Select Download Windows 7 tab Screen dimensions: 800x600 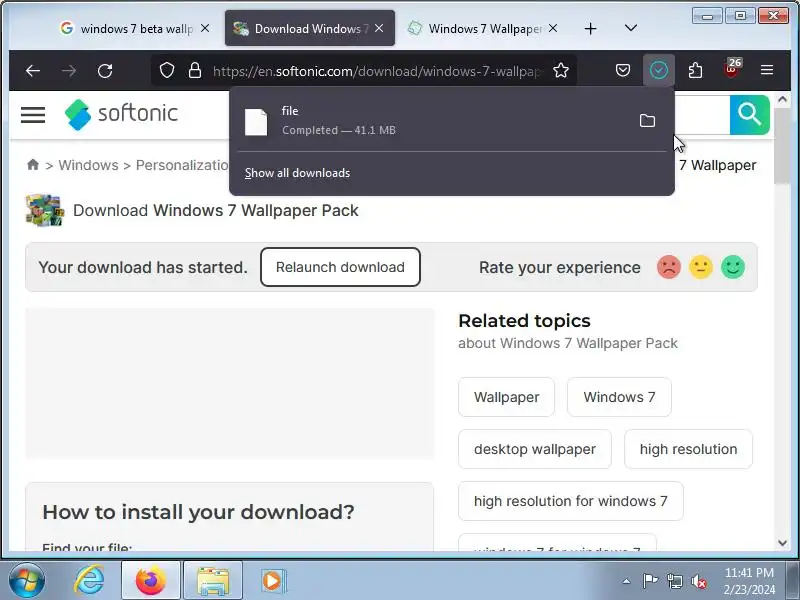[x=310, y=29]
